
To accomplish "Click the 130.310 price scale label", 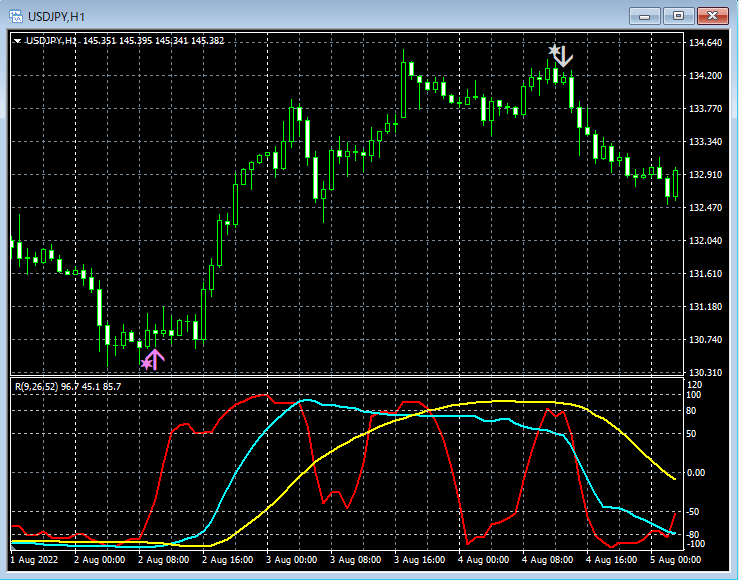I will coord(706,372).
